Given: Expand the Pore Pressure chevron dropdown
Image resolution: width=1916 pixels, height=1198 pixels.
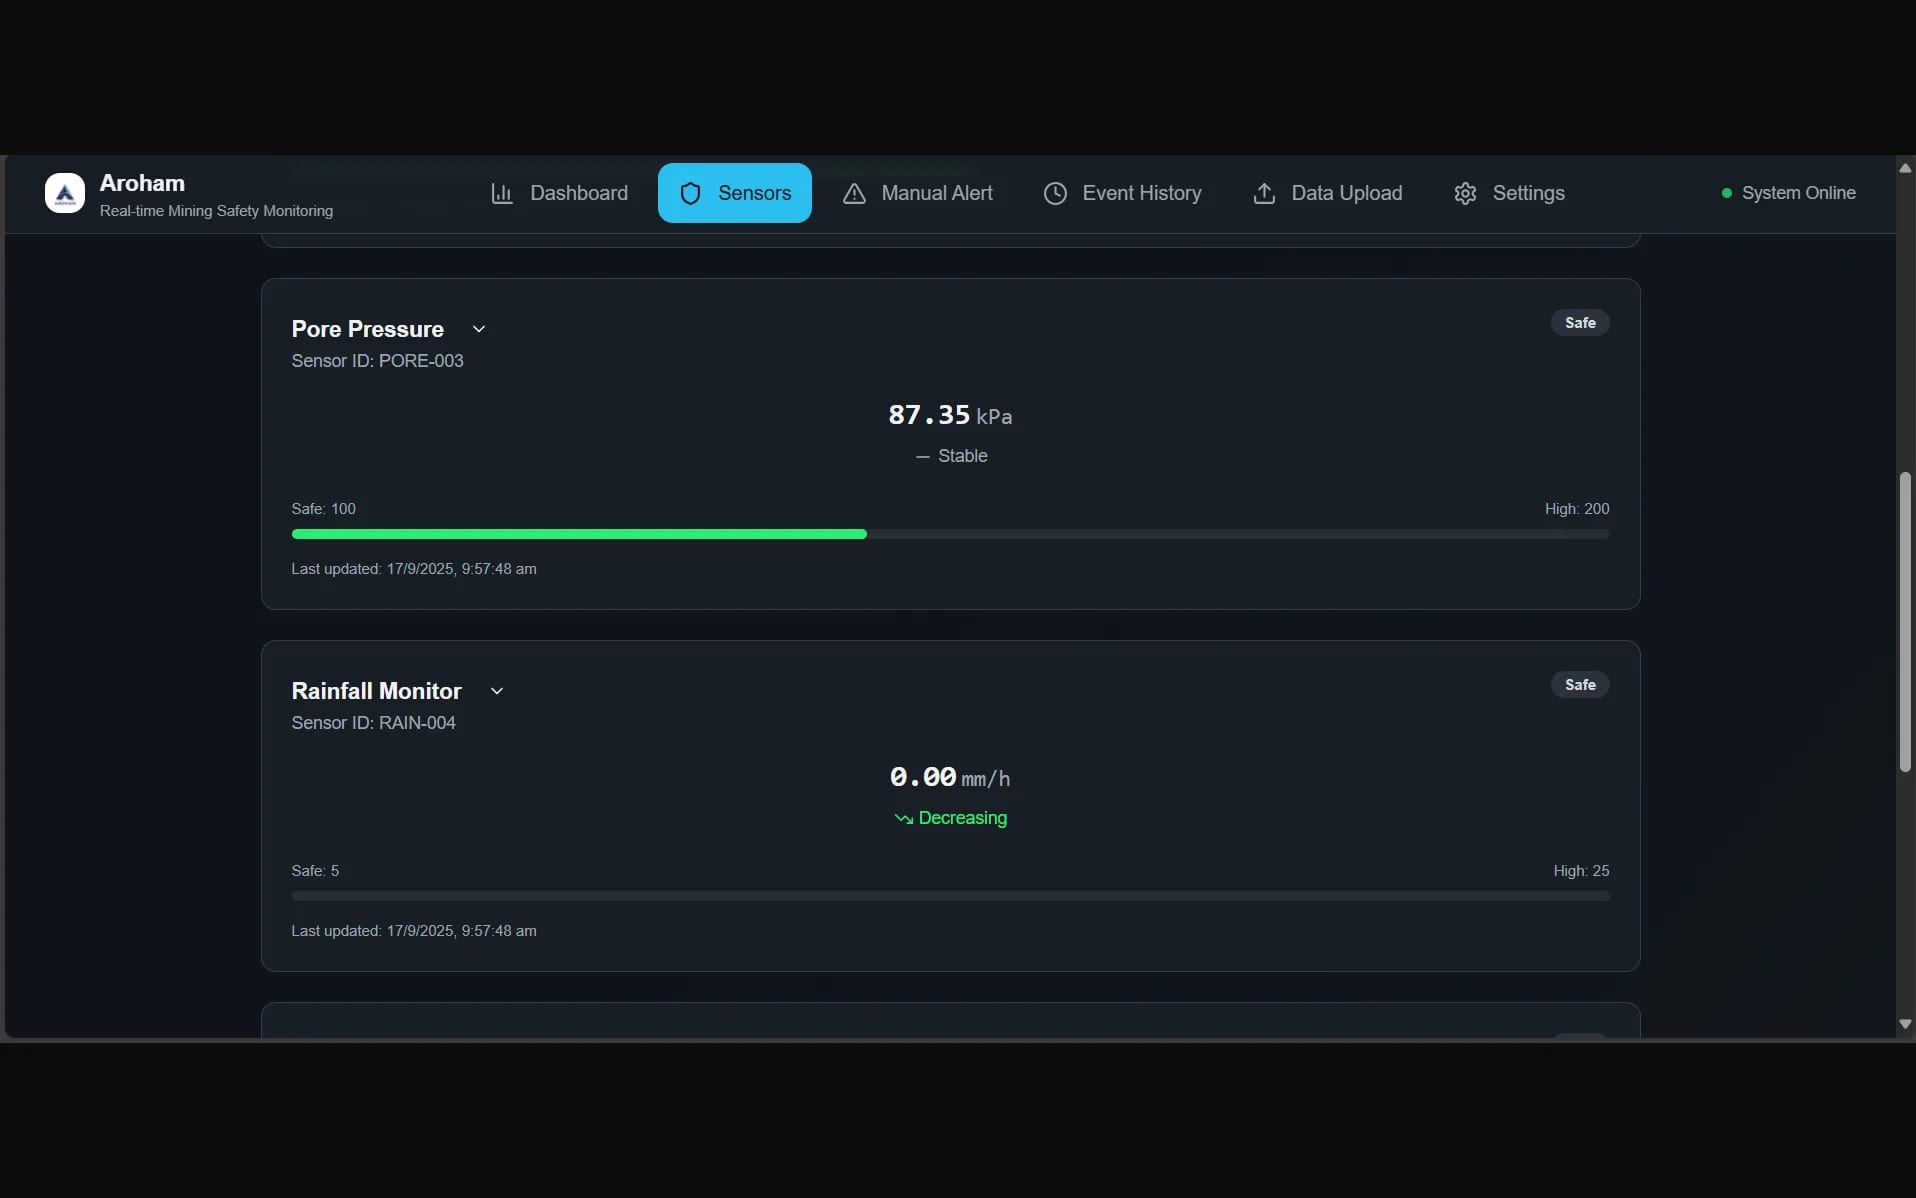Looking at the screenshot, I should pyautogui.click(x=479, y=329).
